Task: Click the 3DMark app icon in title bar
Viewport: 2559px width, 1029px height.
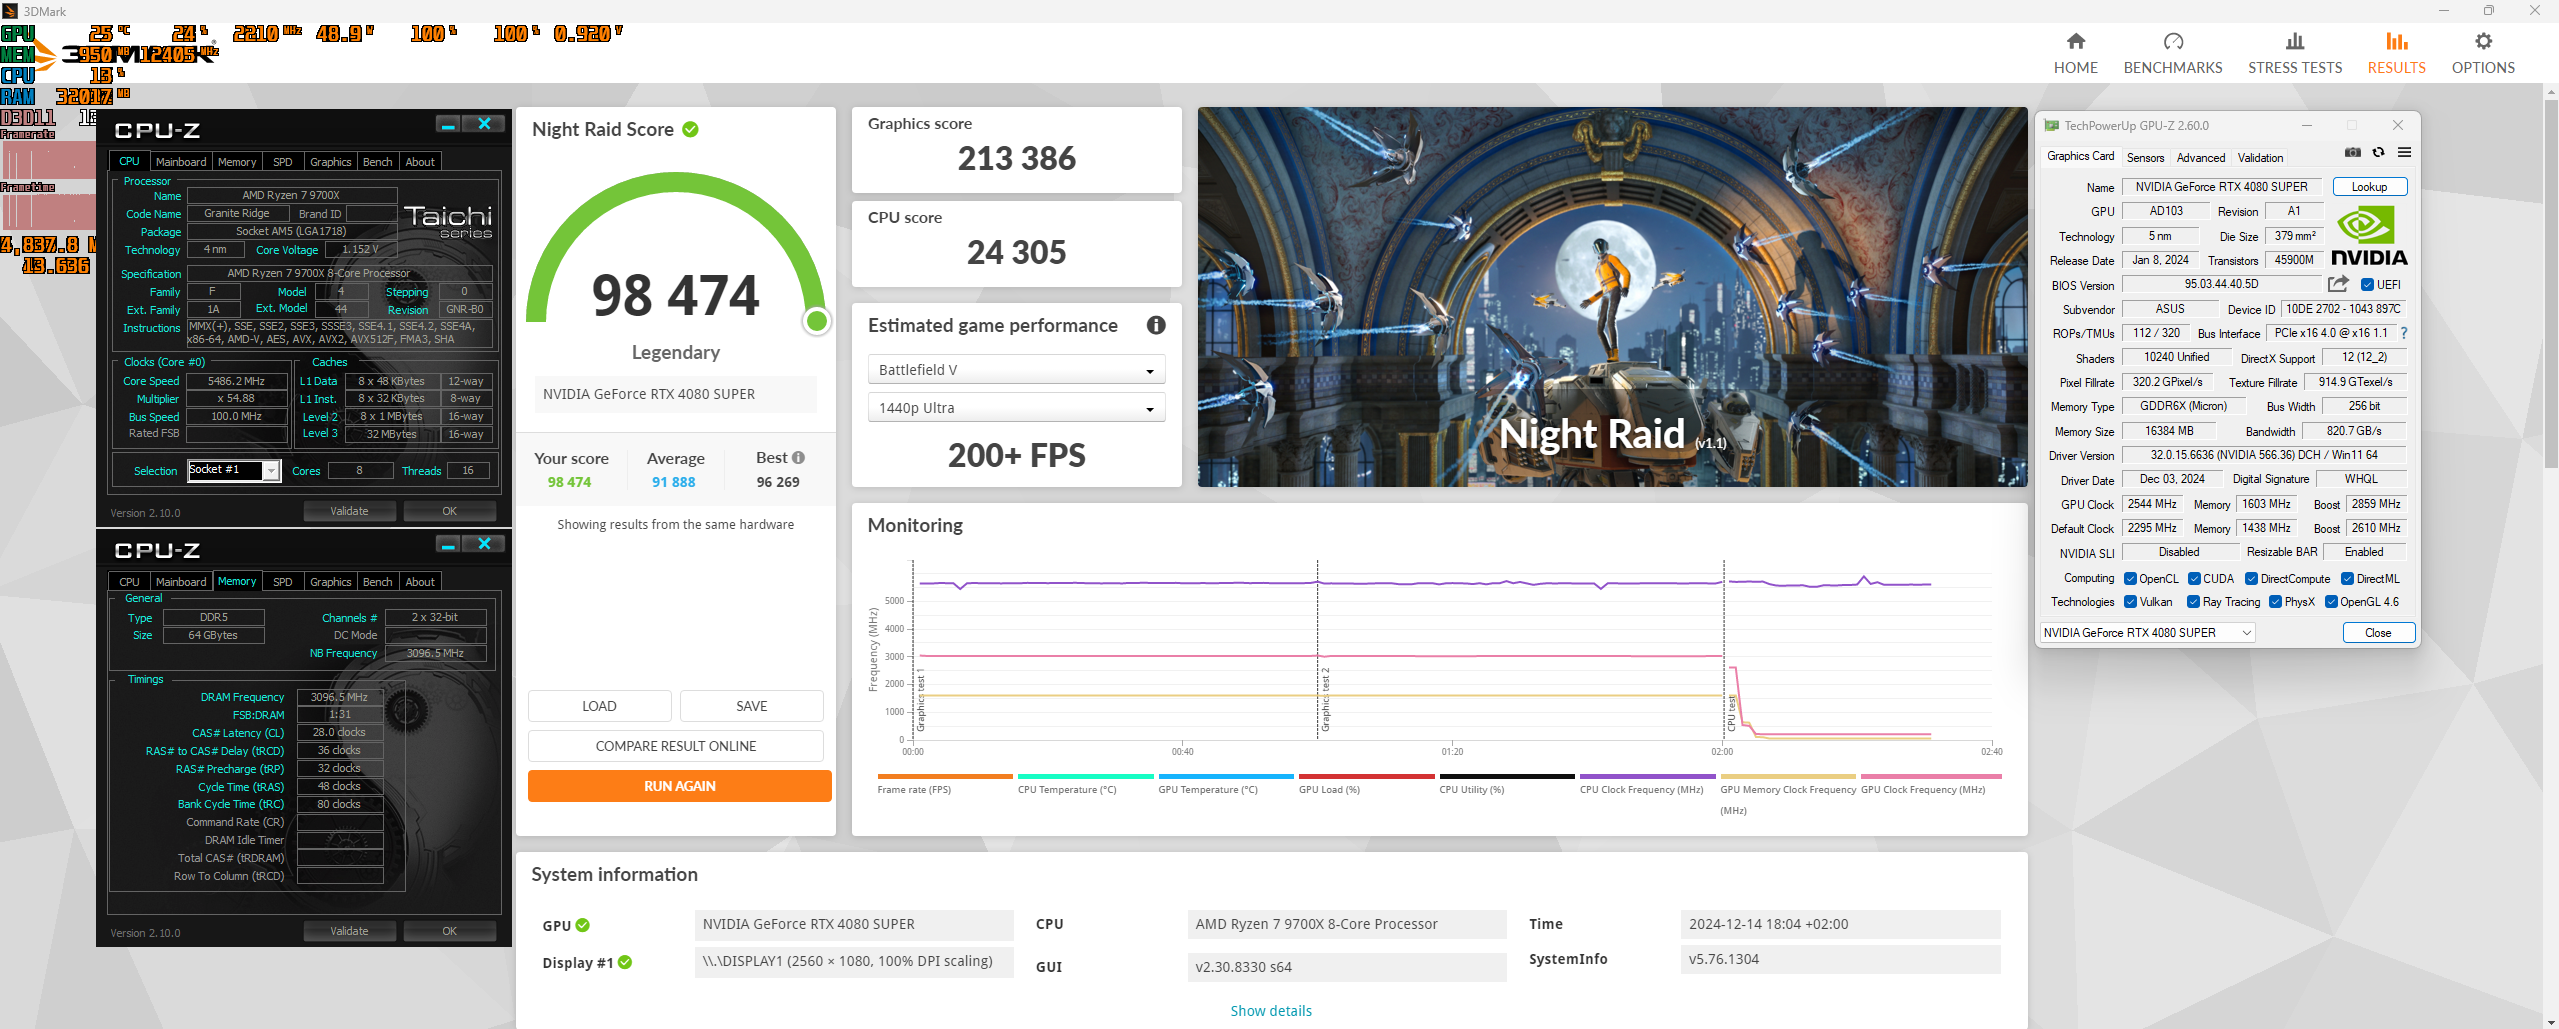Action: [x=11, y=11]
